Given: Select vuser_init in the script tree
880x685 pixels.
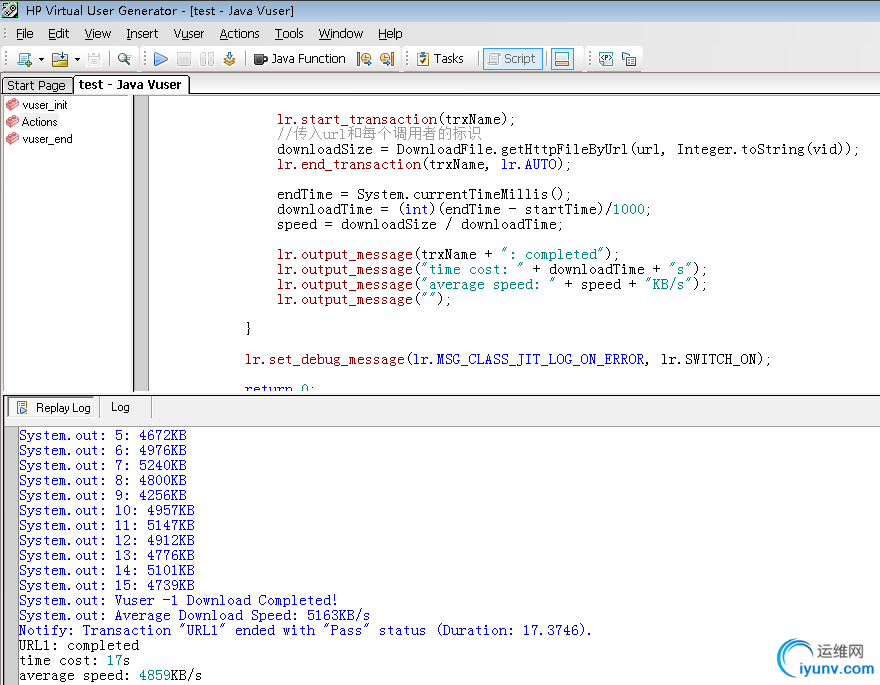Looking at the screenshot, I should click(x=45, y=105).
